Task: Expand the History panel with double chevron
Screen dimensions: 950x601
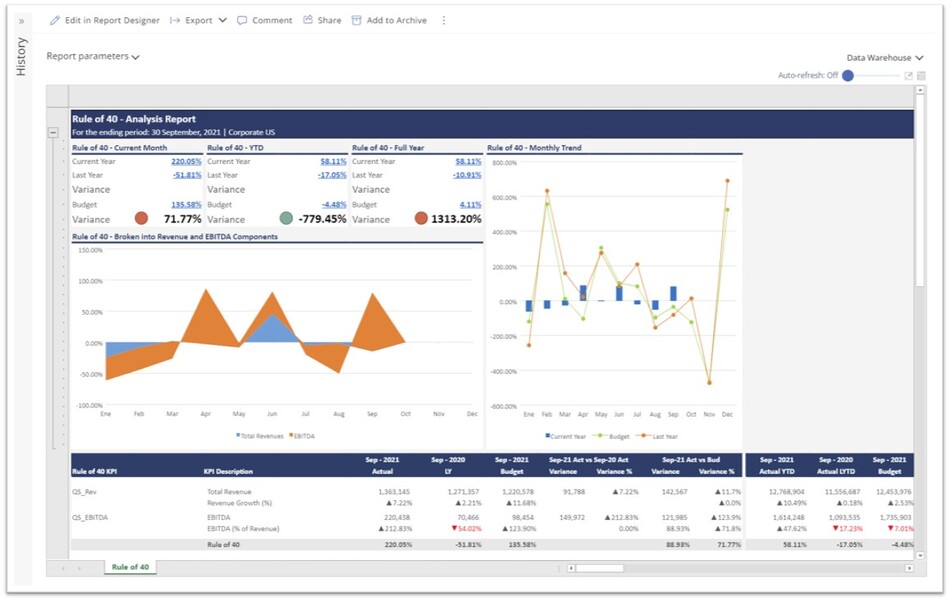Action: pos(21,21)
